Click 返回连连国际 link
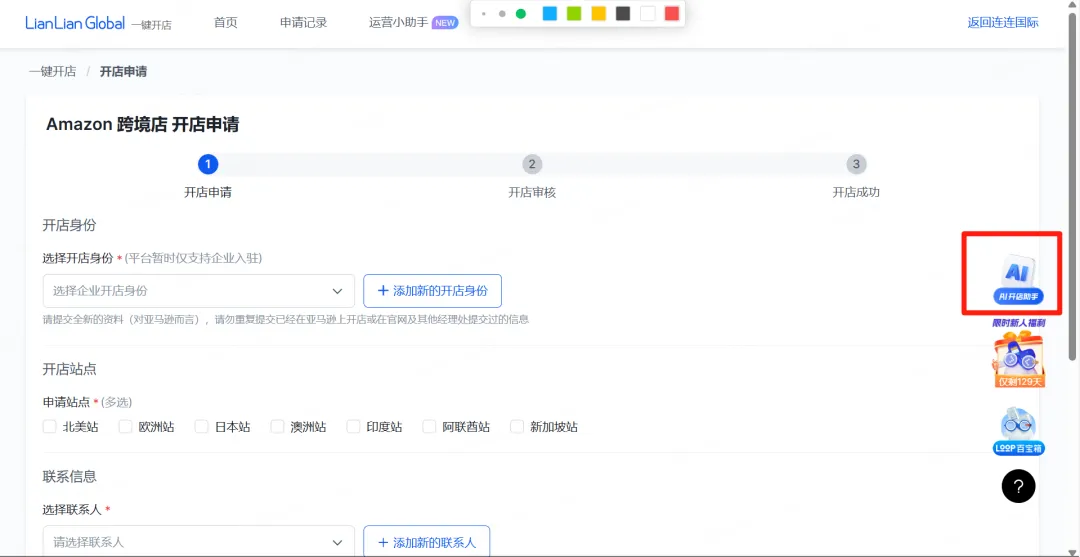The height and width of the screenshot is (557, 1080). [1003, 22]
